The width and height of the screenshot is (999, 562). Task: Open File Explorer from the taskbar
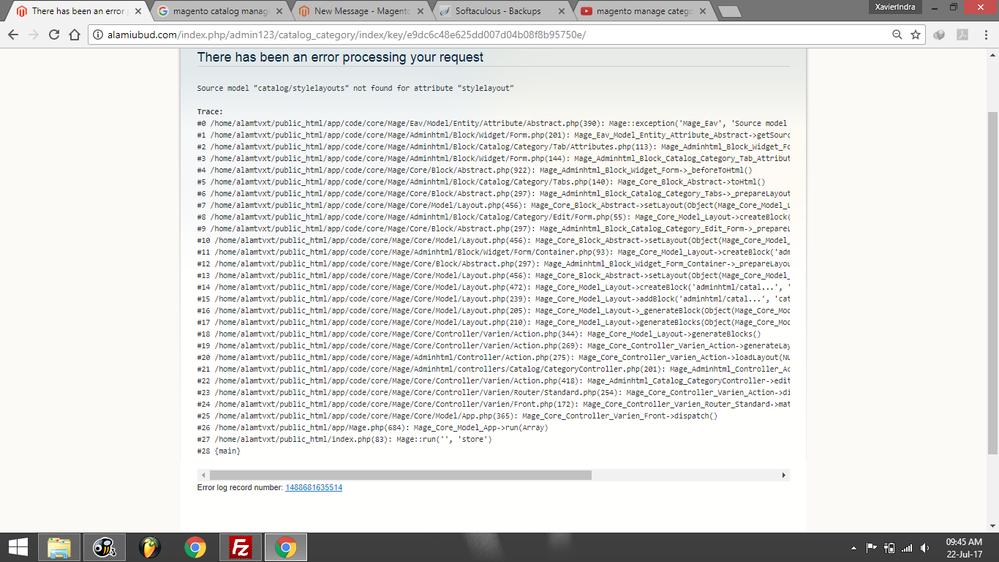58,547
